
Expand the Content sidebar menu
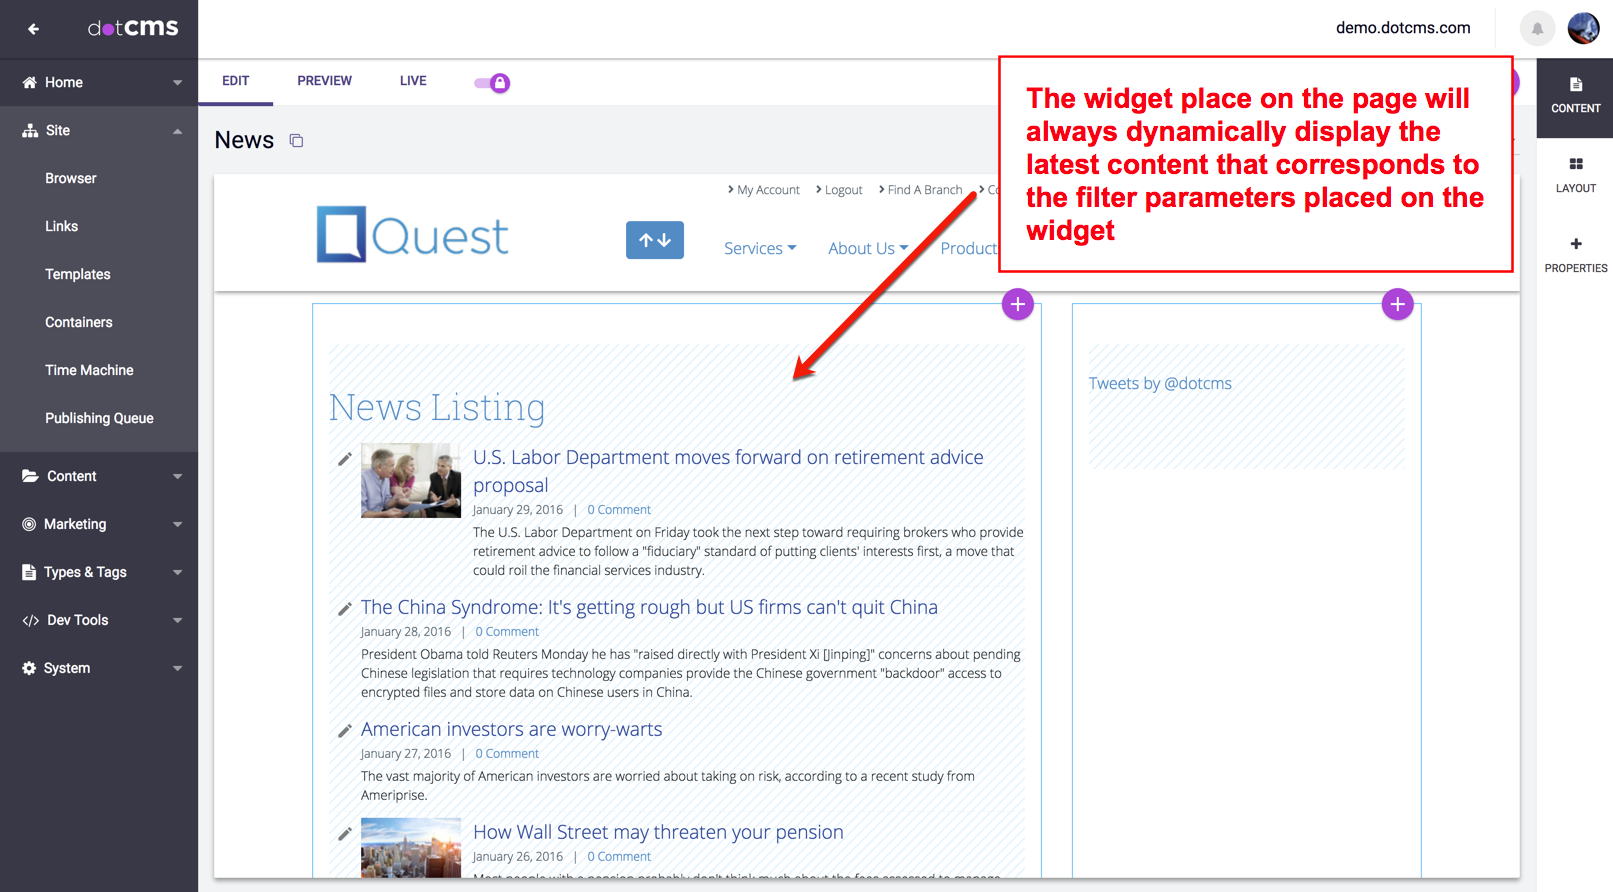pyautogui.click(x=99, y=476)
